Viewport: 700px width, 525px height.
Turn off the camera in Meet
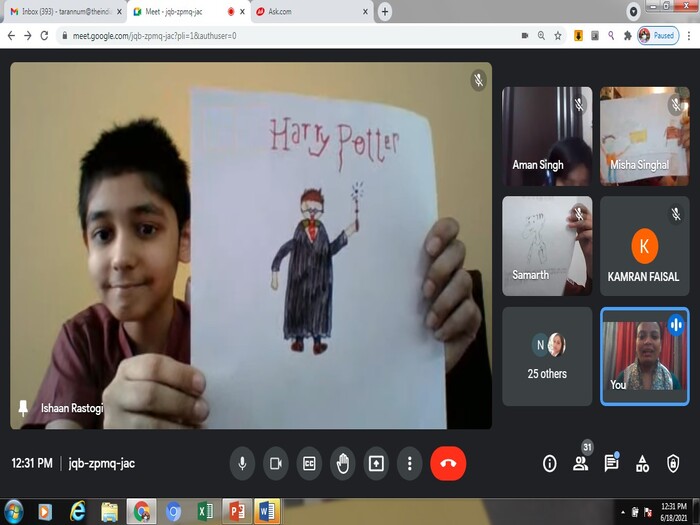[x=275, y=463]
